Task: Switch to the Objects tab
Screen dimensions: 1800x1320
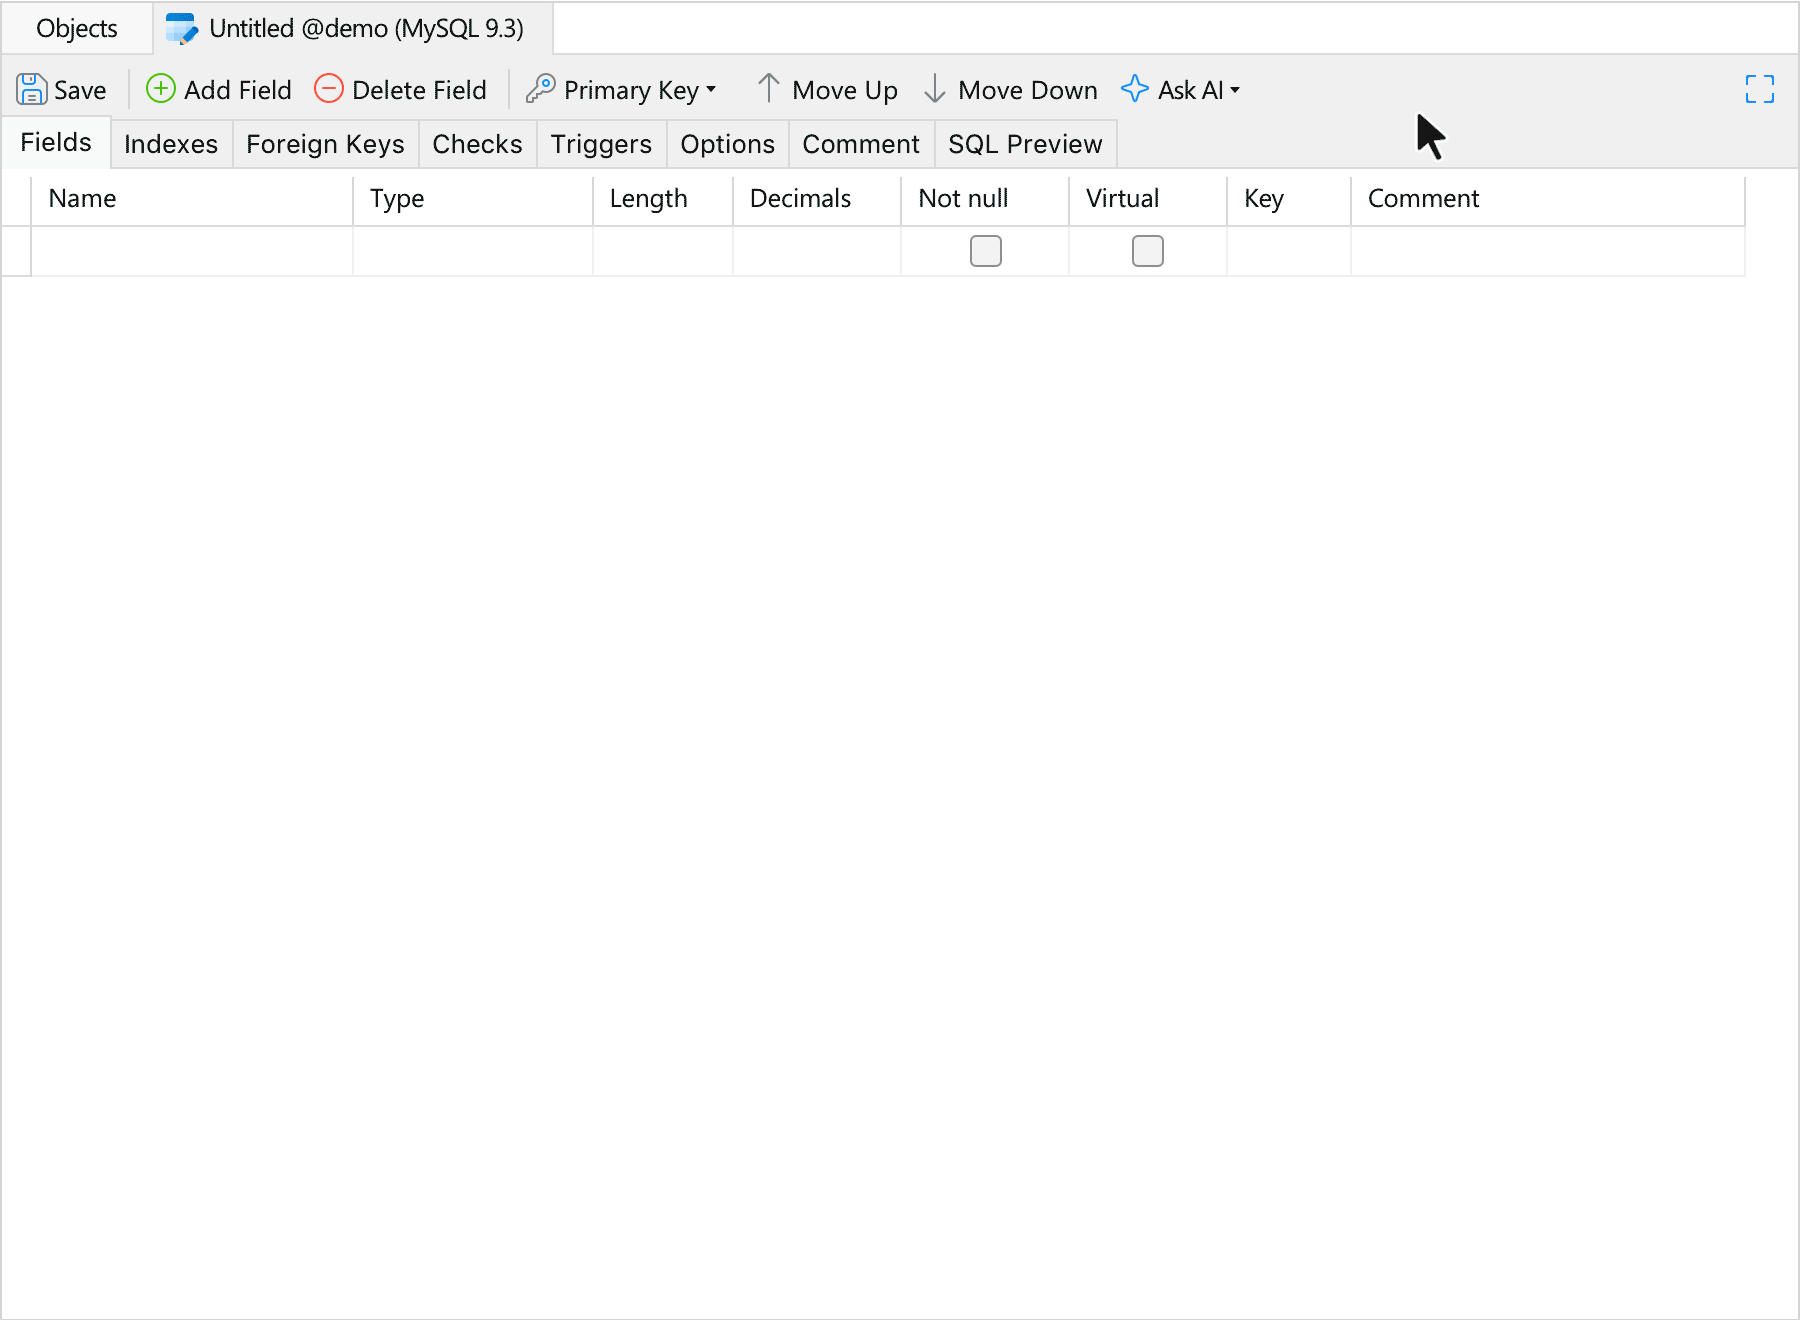Action: pyautogui.click(x=77, y=29)
